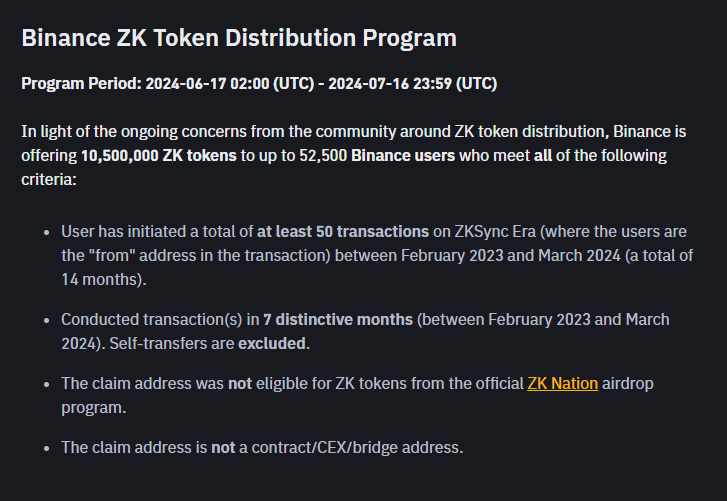Click the end date 2024-07-16 23:59 (UTC)
The height and width of the screenshot is (501, 727).
point(413,83)
